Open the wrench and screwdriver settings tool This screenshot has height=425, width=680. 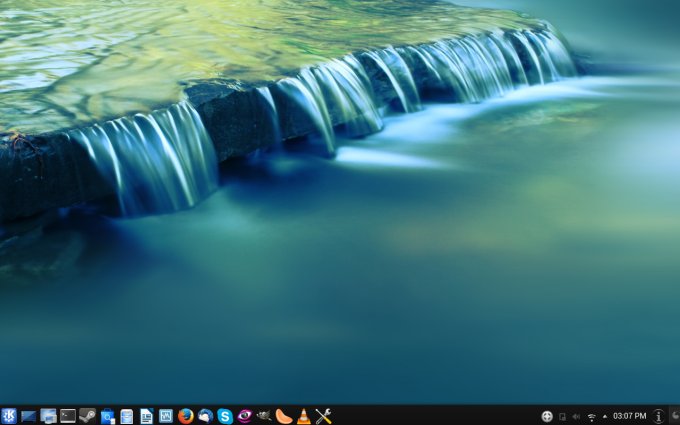coord(323,416)
